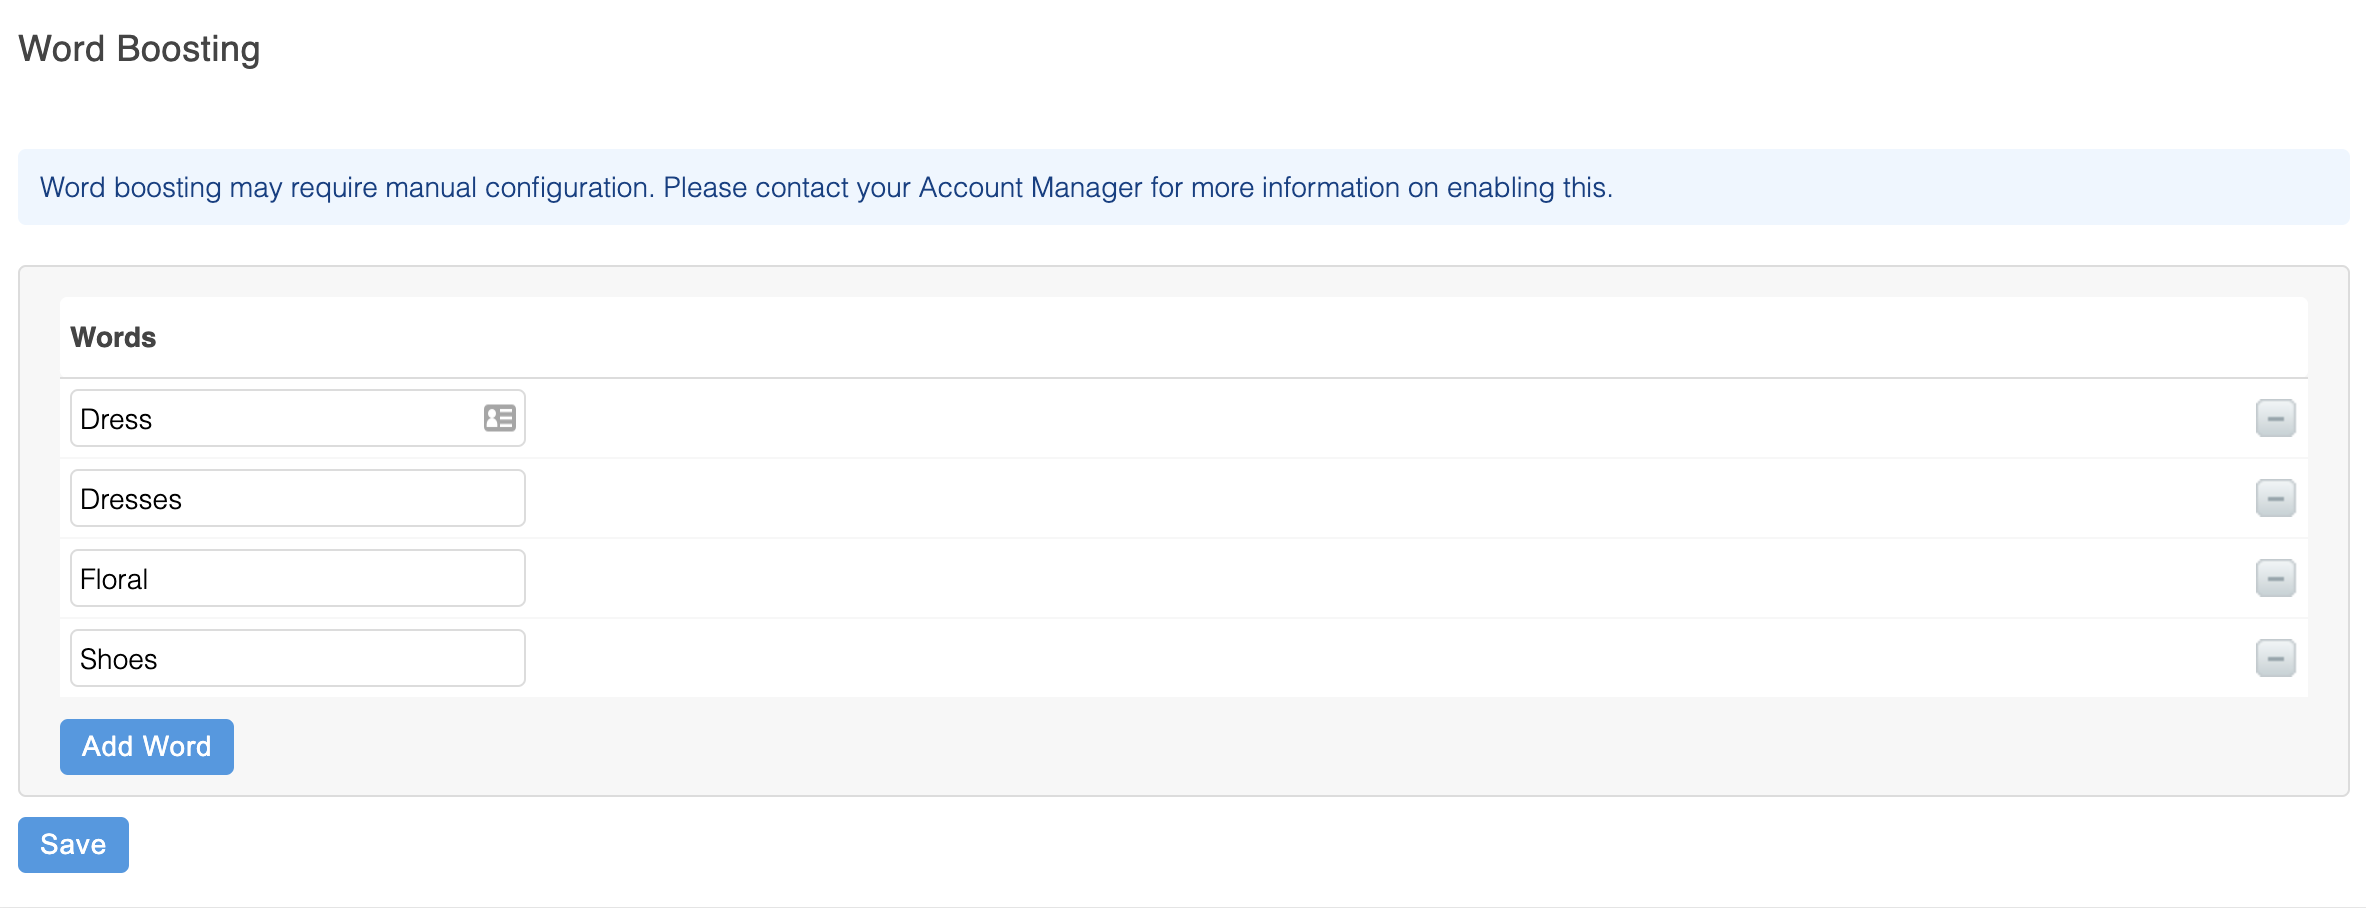Select the Shoes word input
This screenshot has width=2366, height=908.
[298, 658]
